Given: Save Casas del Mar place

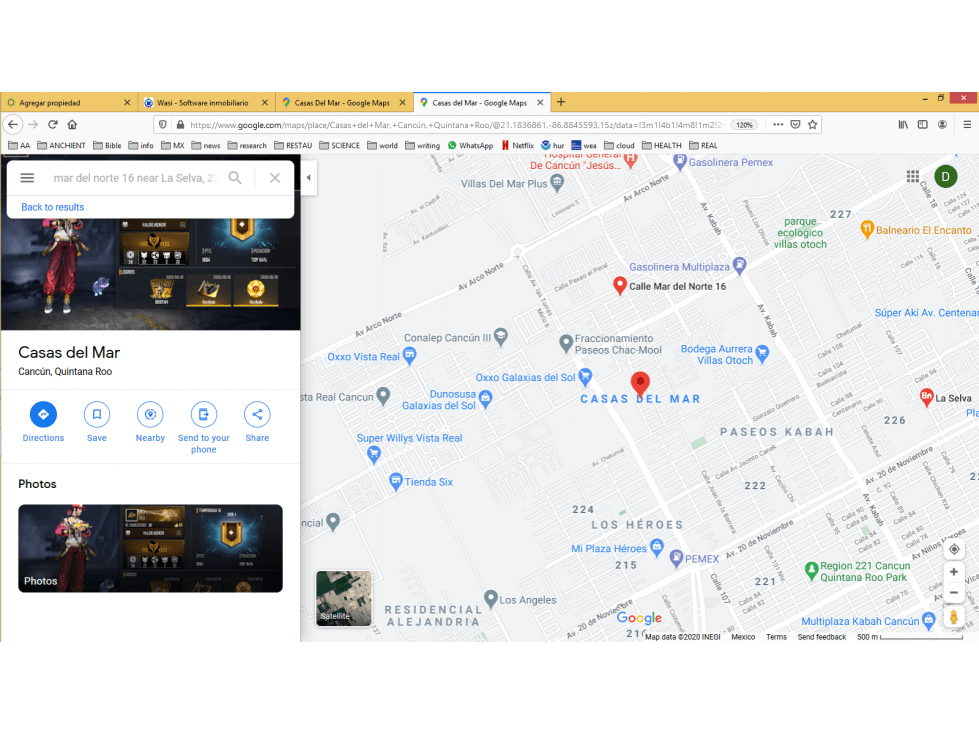Looking at the screenshot, I should point(97,414).
